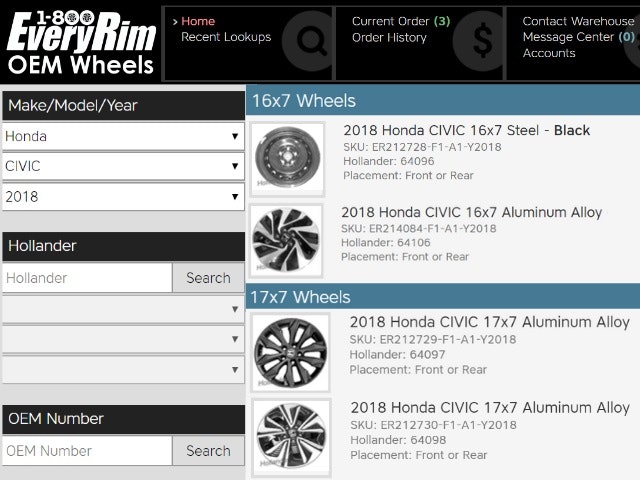
Task: Click SKU: ER212728-F1-A1-Y2018 text
Action: tap(422, 147)
